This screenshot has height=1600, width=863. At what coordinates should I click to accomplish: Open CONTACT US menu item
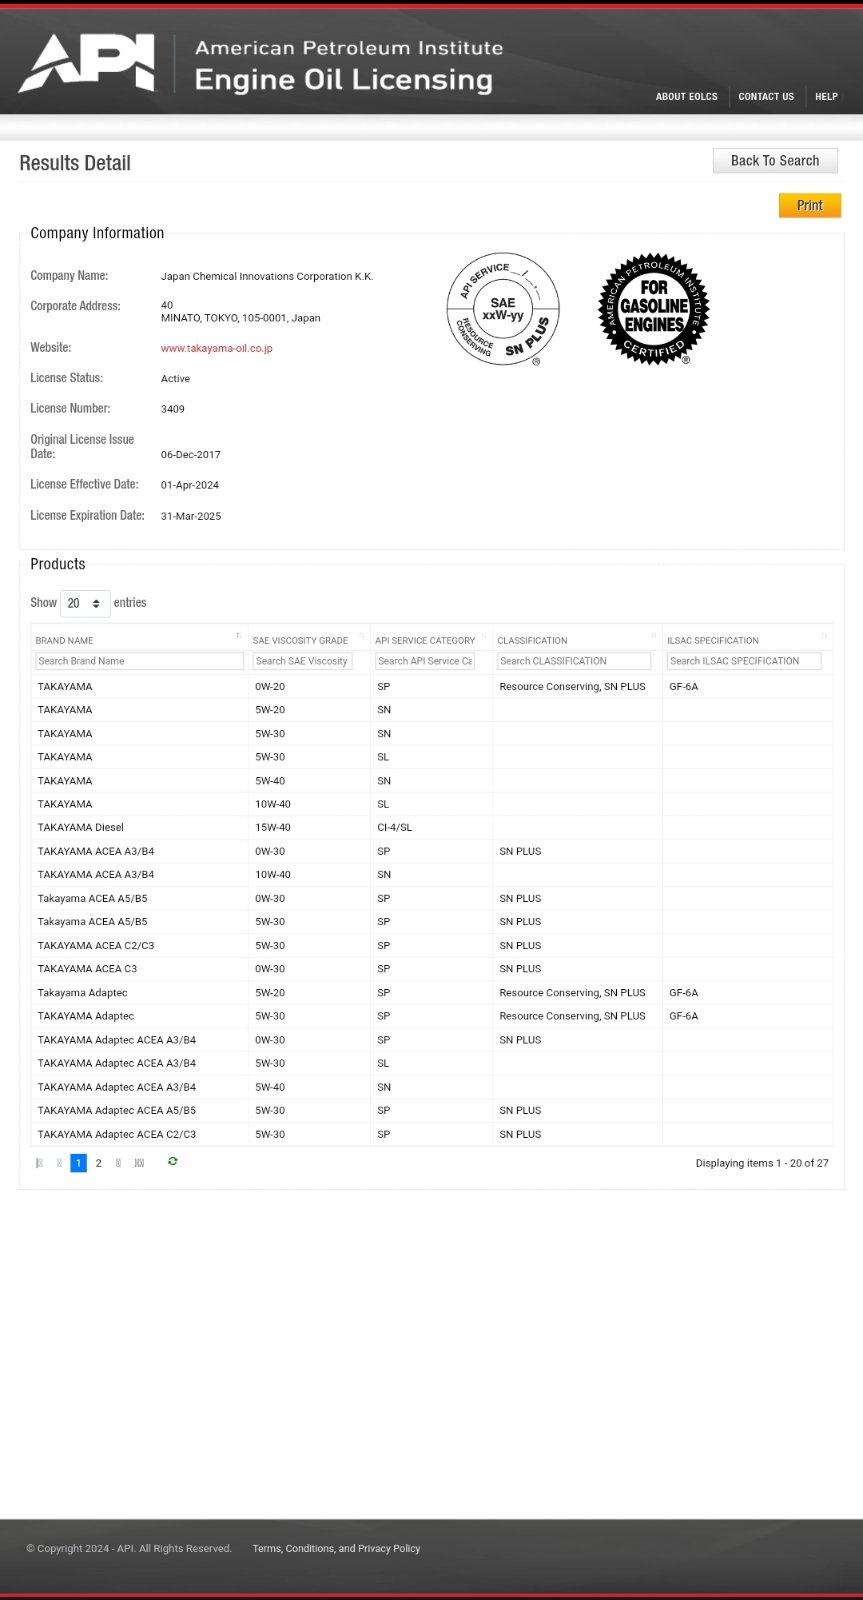[766, 97]
